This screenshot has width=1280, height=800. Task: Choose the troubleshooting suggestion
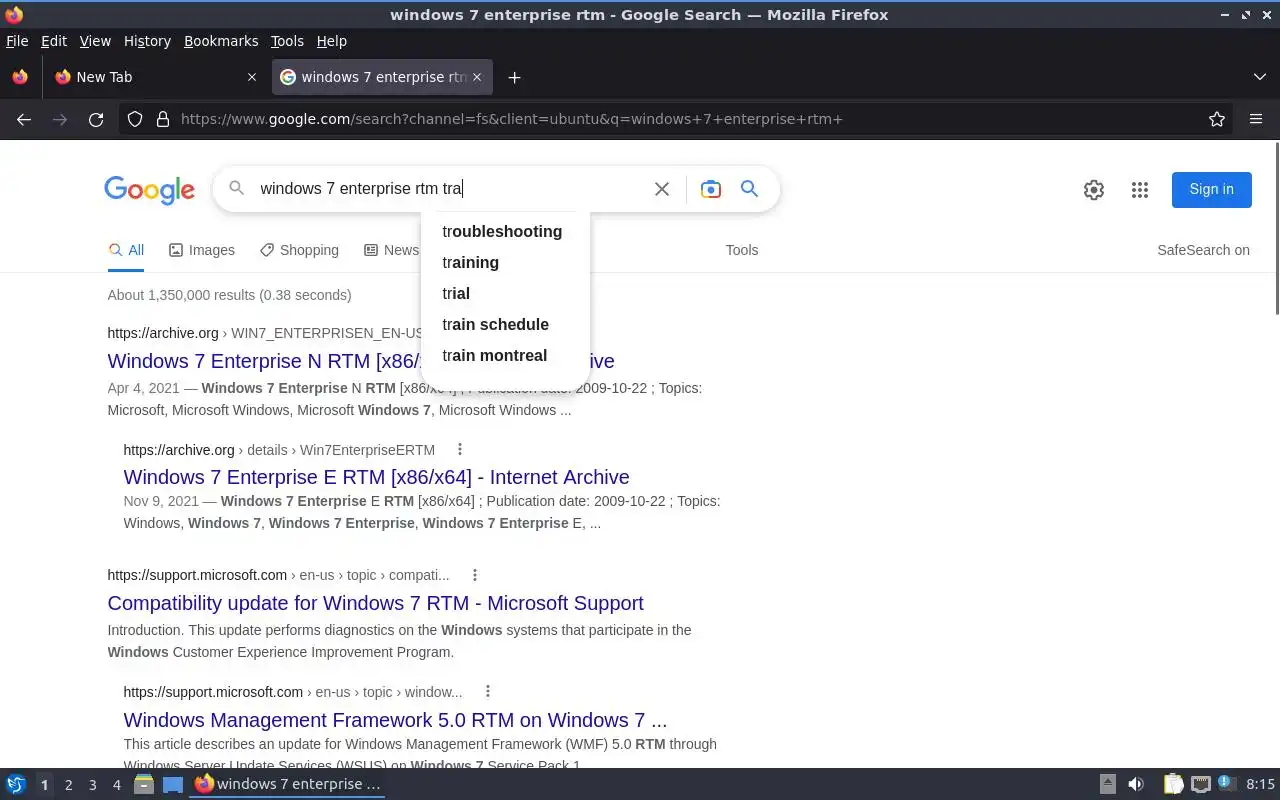point(505,231)
